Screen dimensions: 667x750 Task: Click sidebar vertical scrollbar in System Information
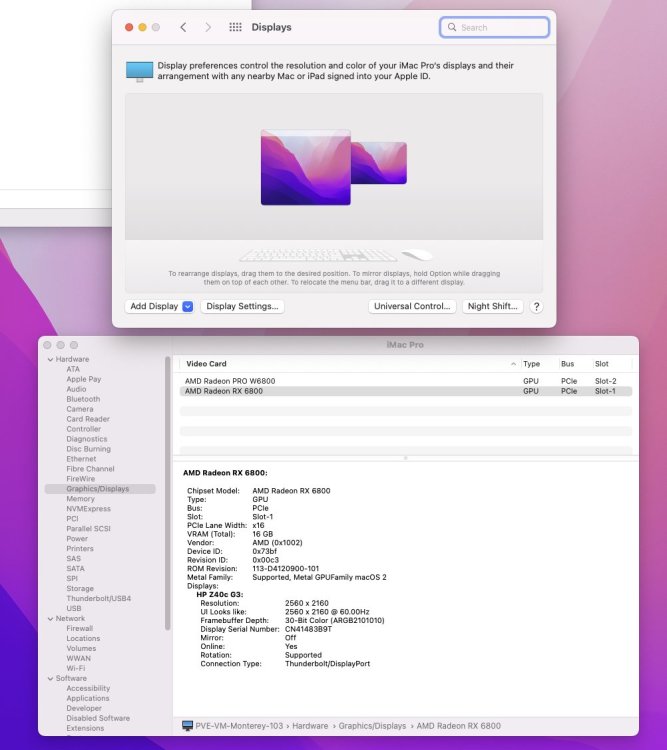coord(167,493)
